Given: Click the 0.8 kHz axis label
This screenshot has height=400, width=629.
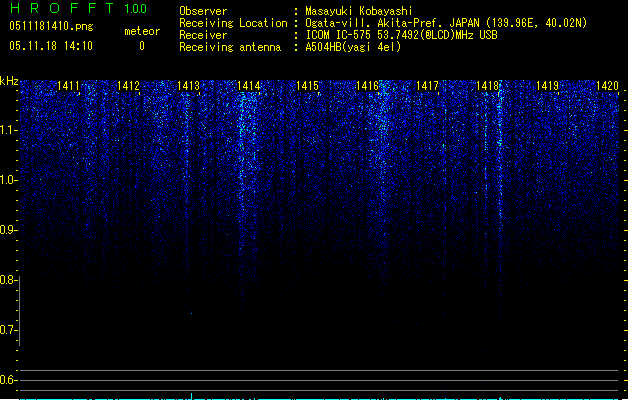Looking at the screenshot, I should coord(8,280).
